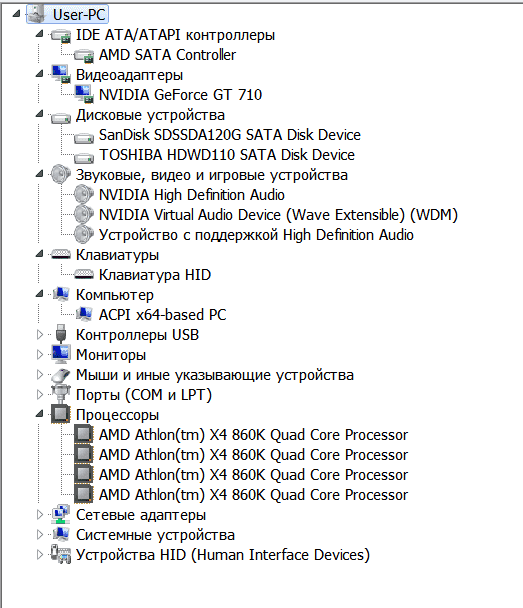
Task: Click the Клавиатура HID keyboard icon
Action: [84, 274]
